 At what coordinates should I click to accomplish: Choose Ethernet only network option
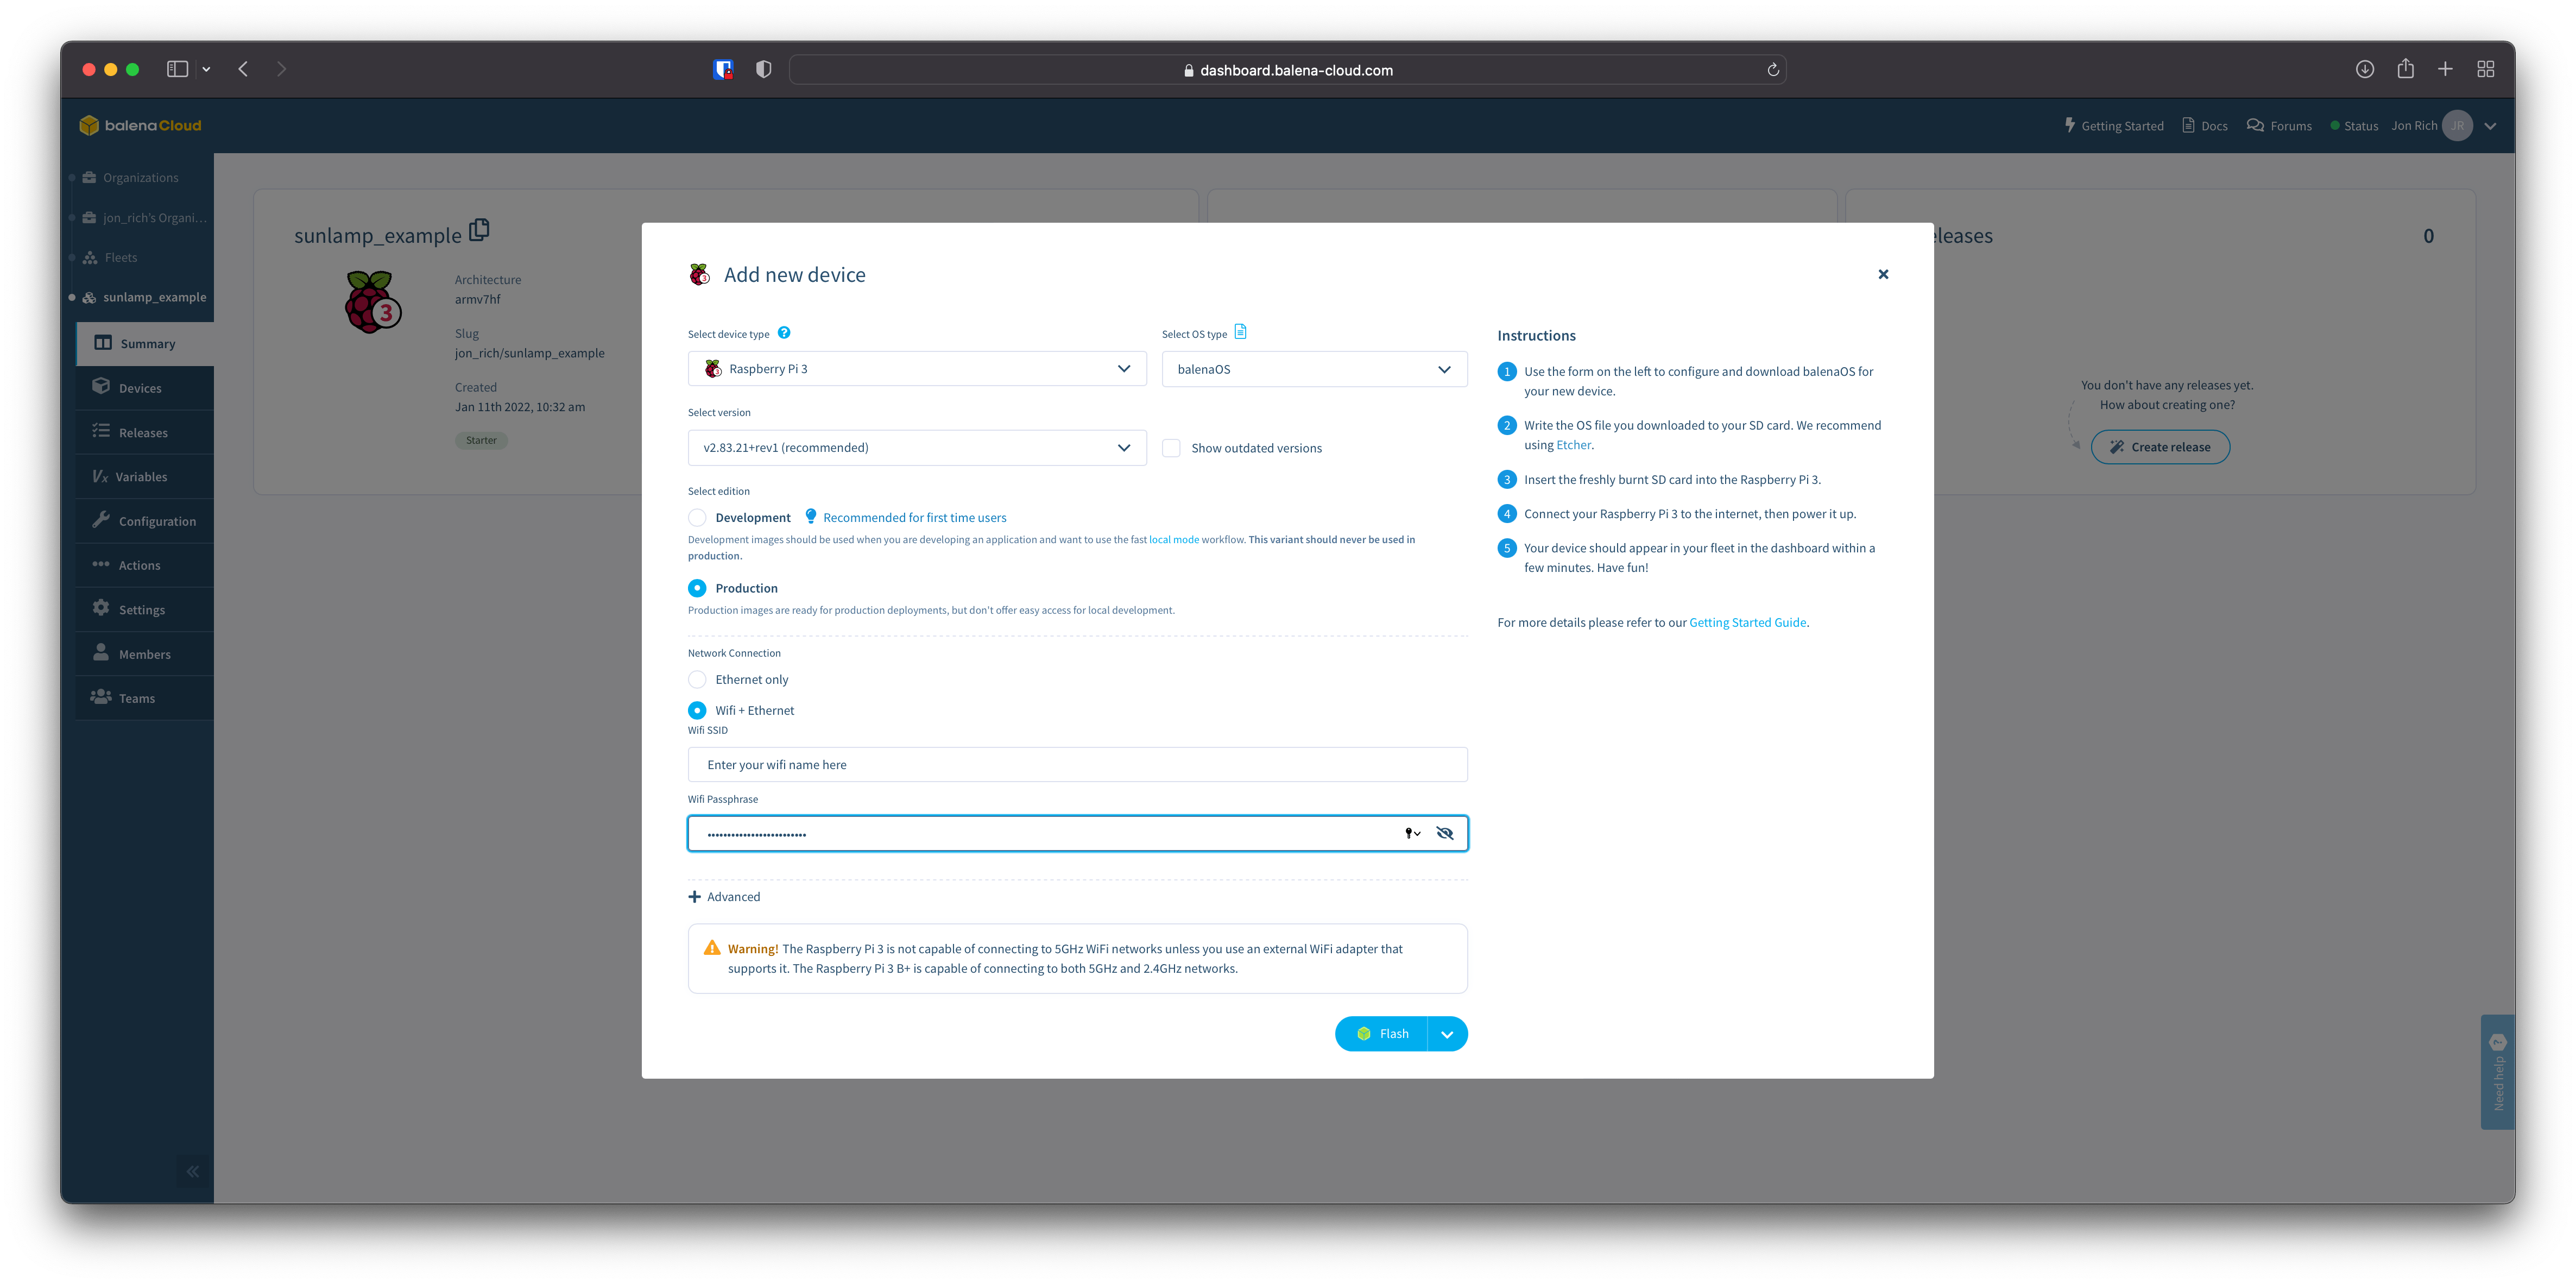pyautogui.click(x=697, y=679)
